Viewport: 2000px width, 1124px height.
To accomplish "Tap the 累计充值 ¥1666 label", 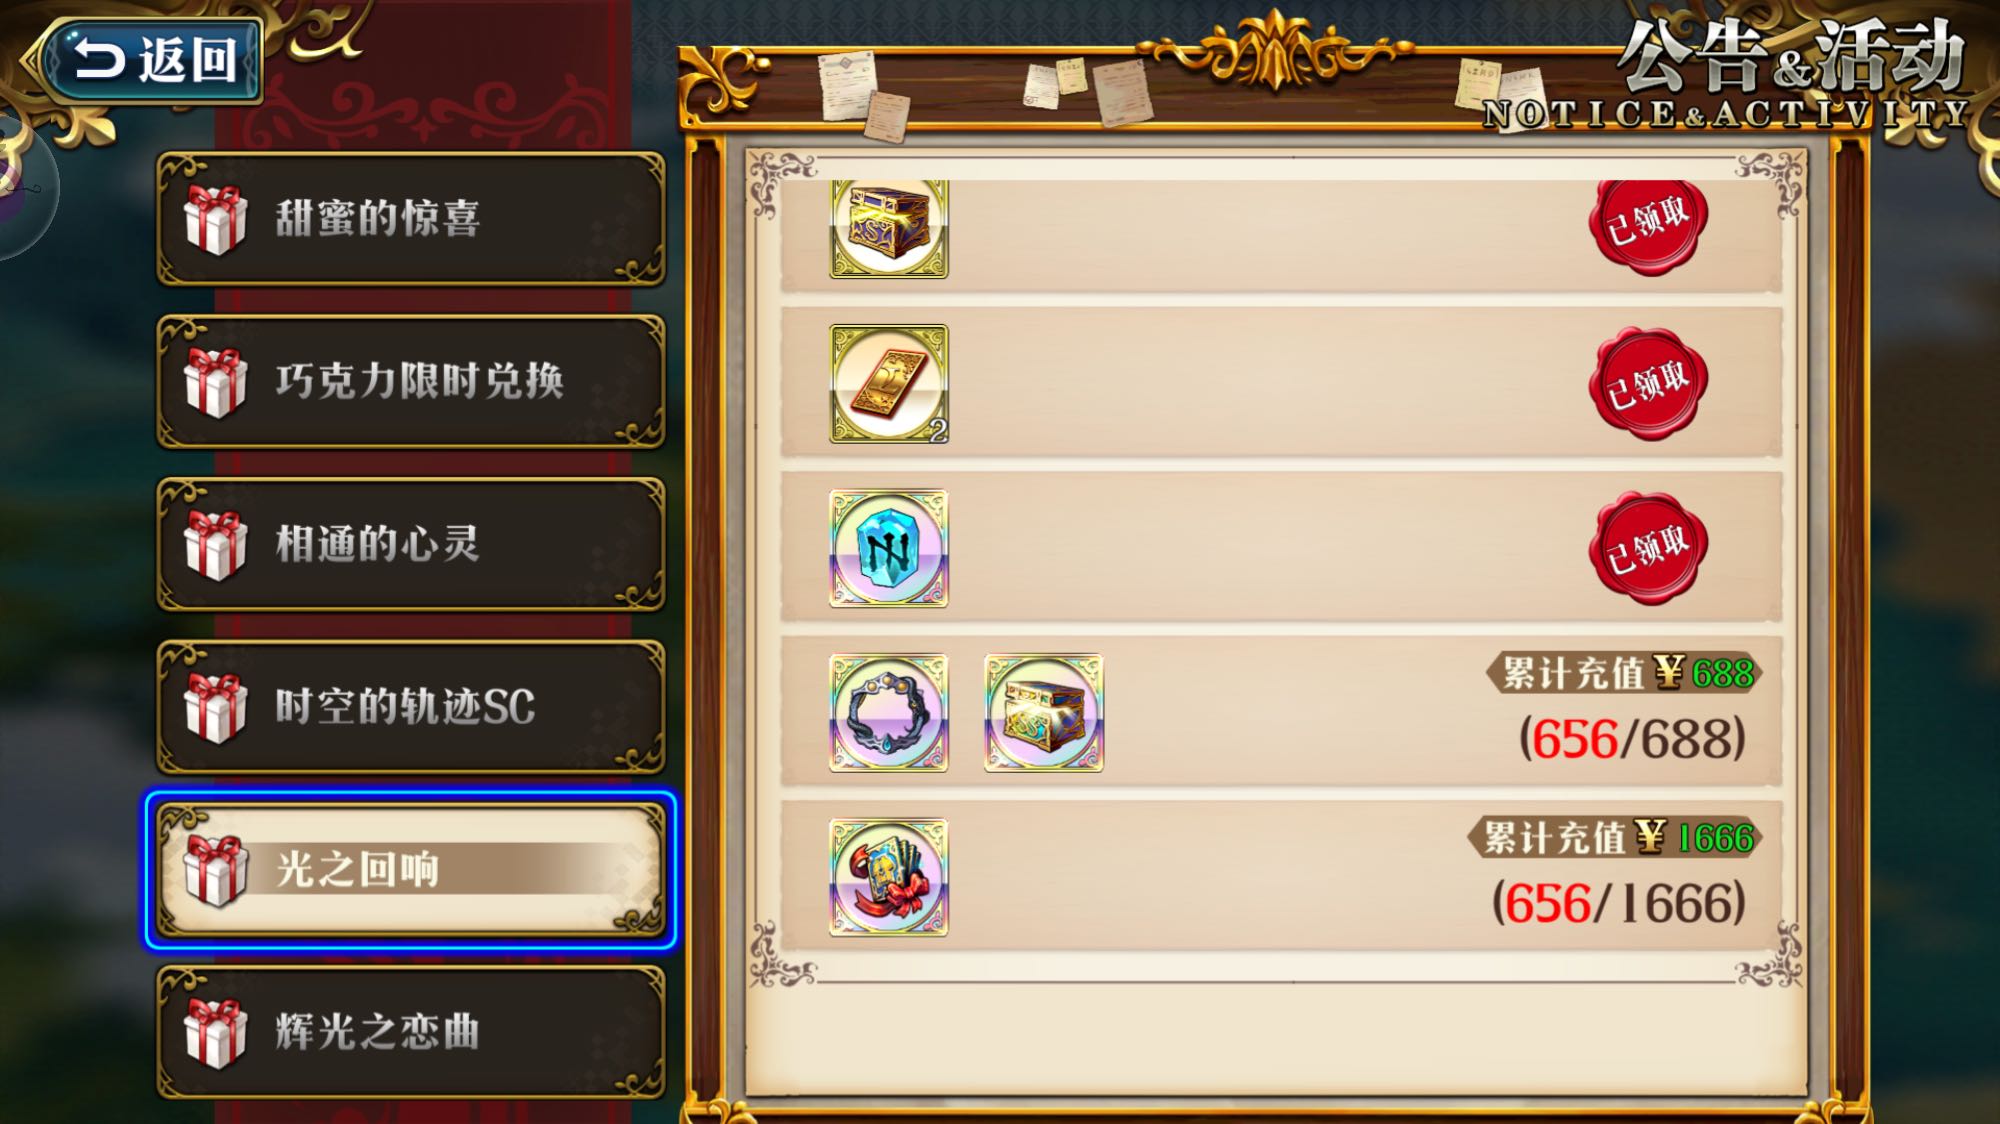I will click(x=1615, y=838).
